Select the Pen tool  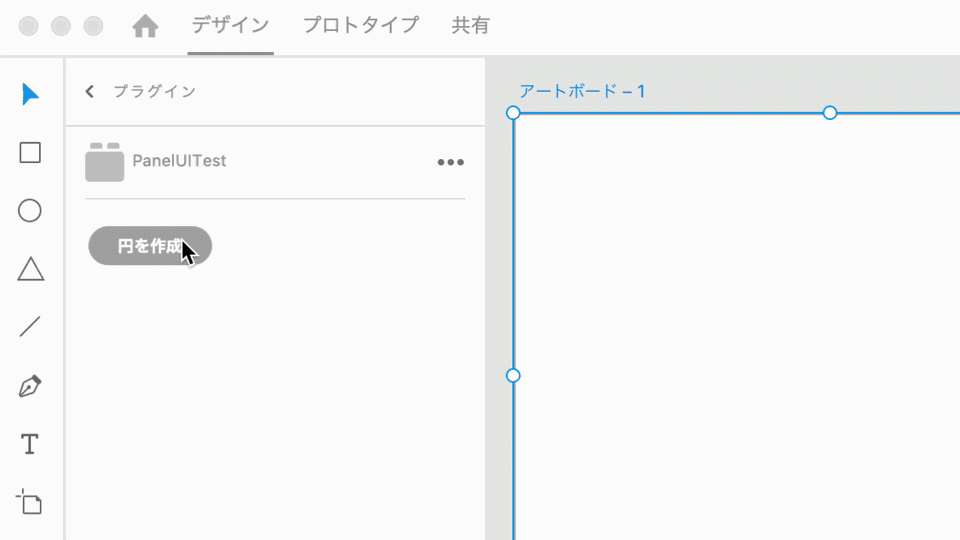30,386
